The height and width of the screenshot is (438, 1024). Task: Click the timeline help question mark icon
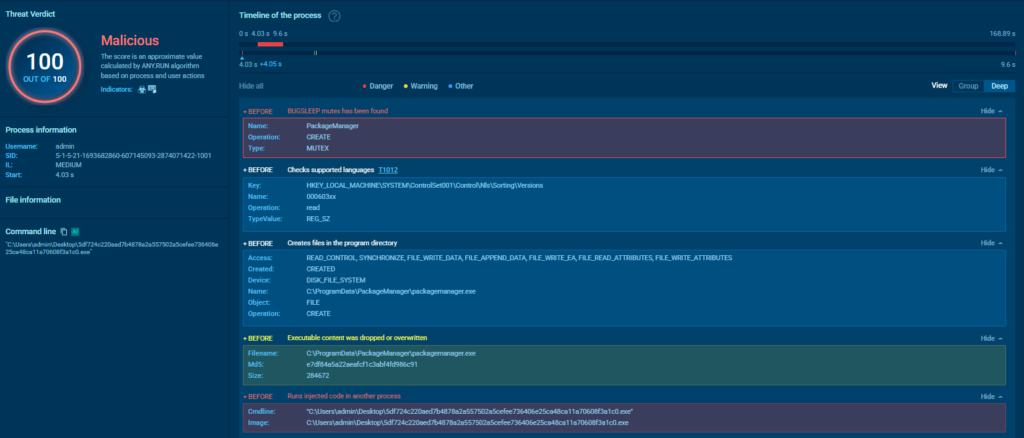click(x=334, y=16)
